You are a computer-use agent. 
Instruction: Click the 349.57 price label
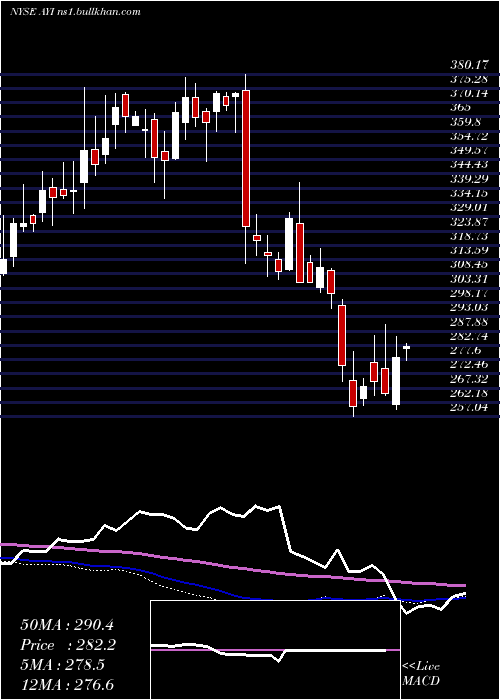(x=469, y=150)
